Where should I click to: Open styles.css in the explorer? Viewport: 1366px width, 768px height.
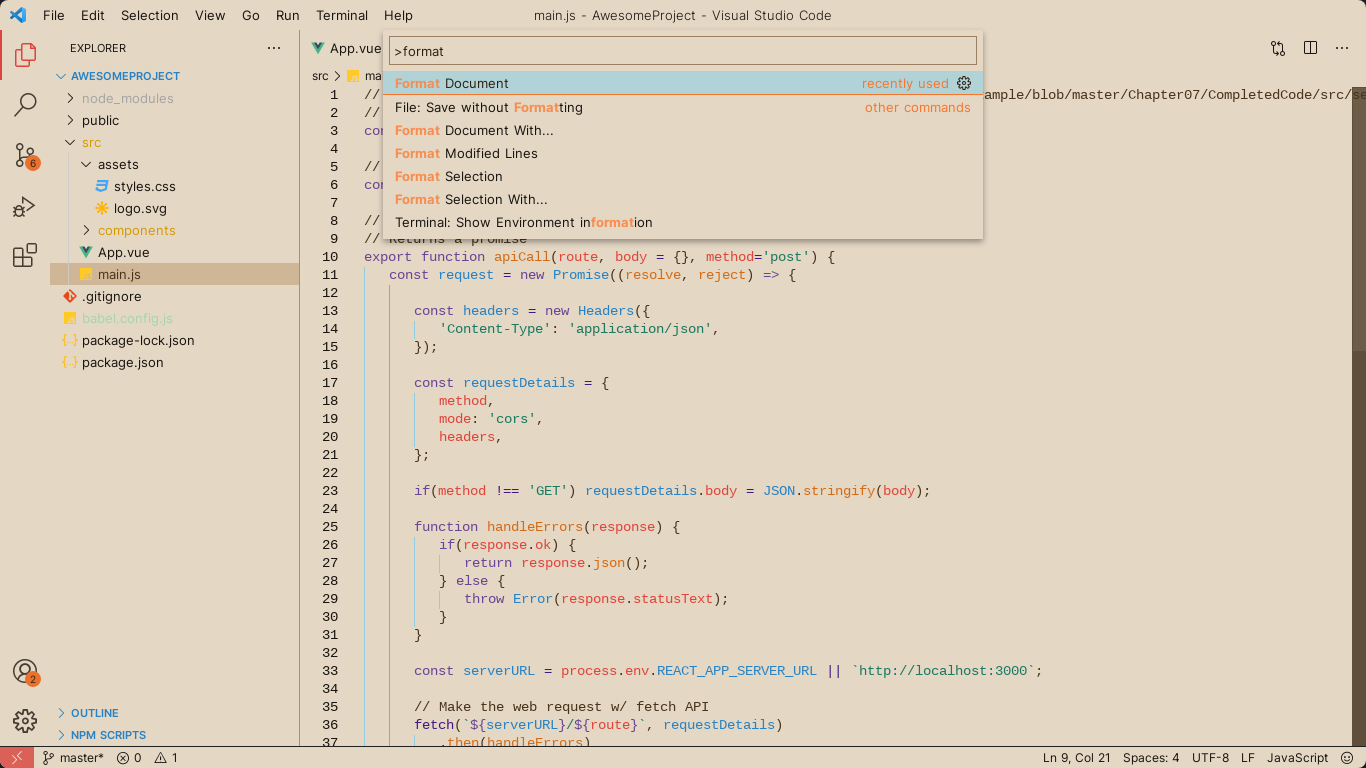pyautogui.click(x=144, y=186)
